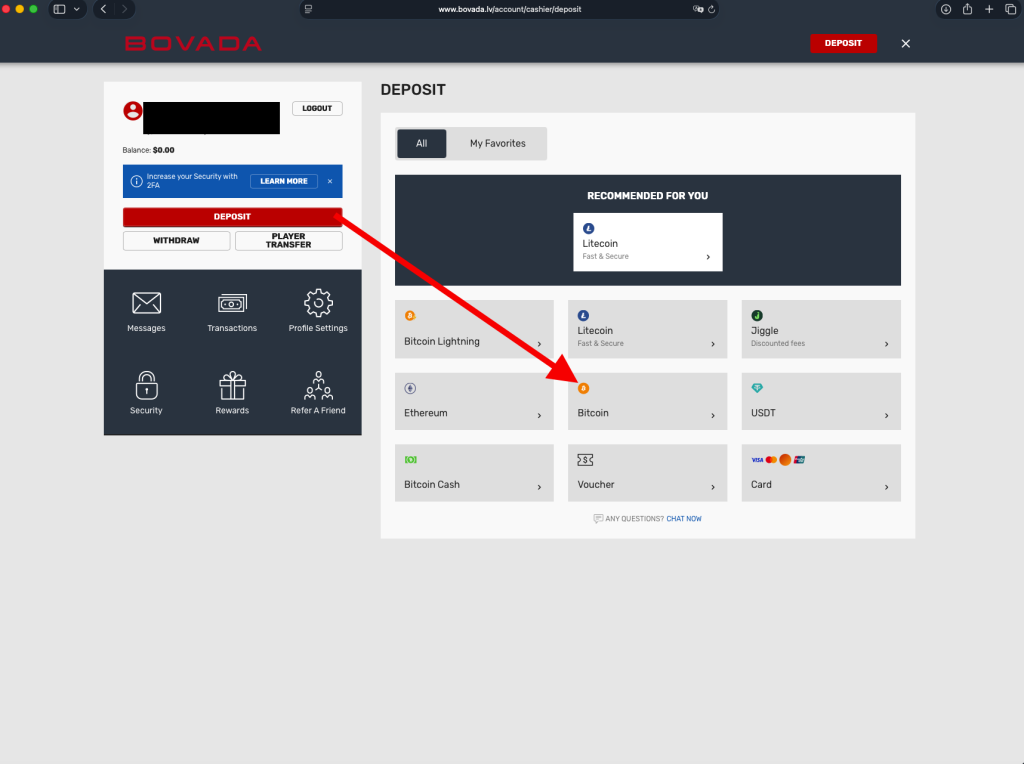Open the Refer A Friend icon
The height and width of the screenshot is (764, 1024).
(318, 385)
